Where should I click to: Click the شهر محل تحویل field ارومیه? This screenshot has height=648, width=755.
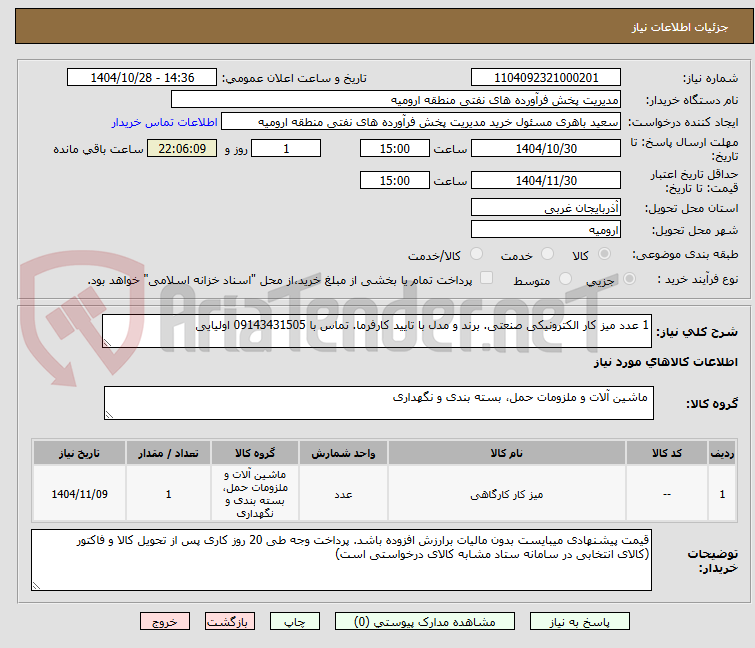(x=546, y=230)
